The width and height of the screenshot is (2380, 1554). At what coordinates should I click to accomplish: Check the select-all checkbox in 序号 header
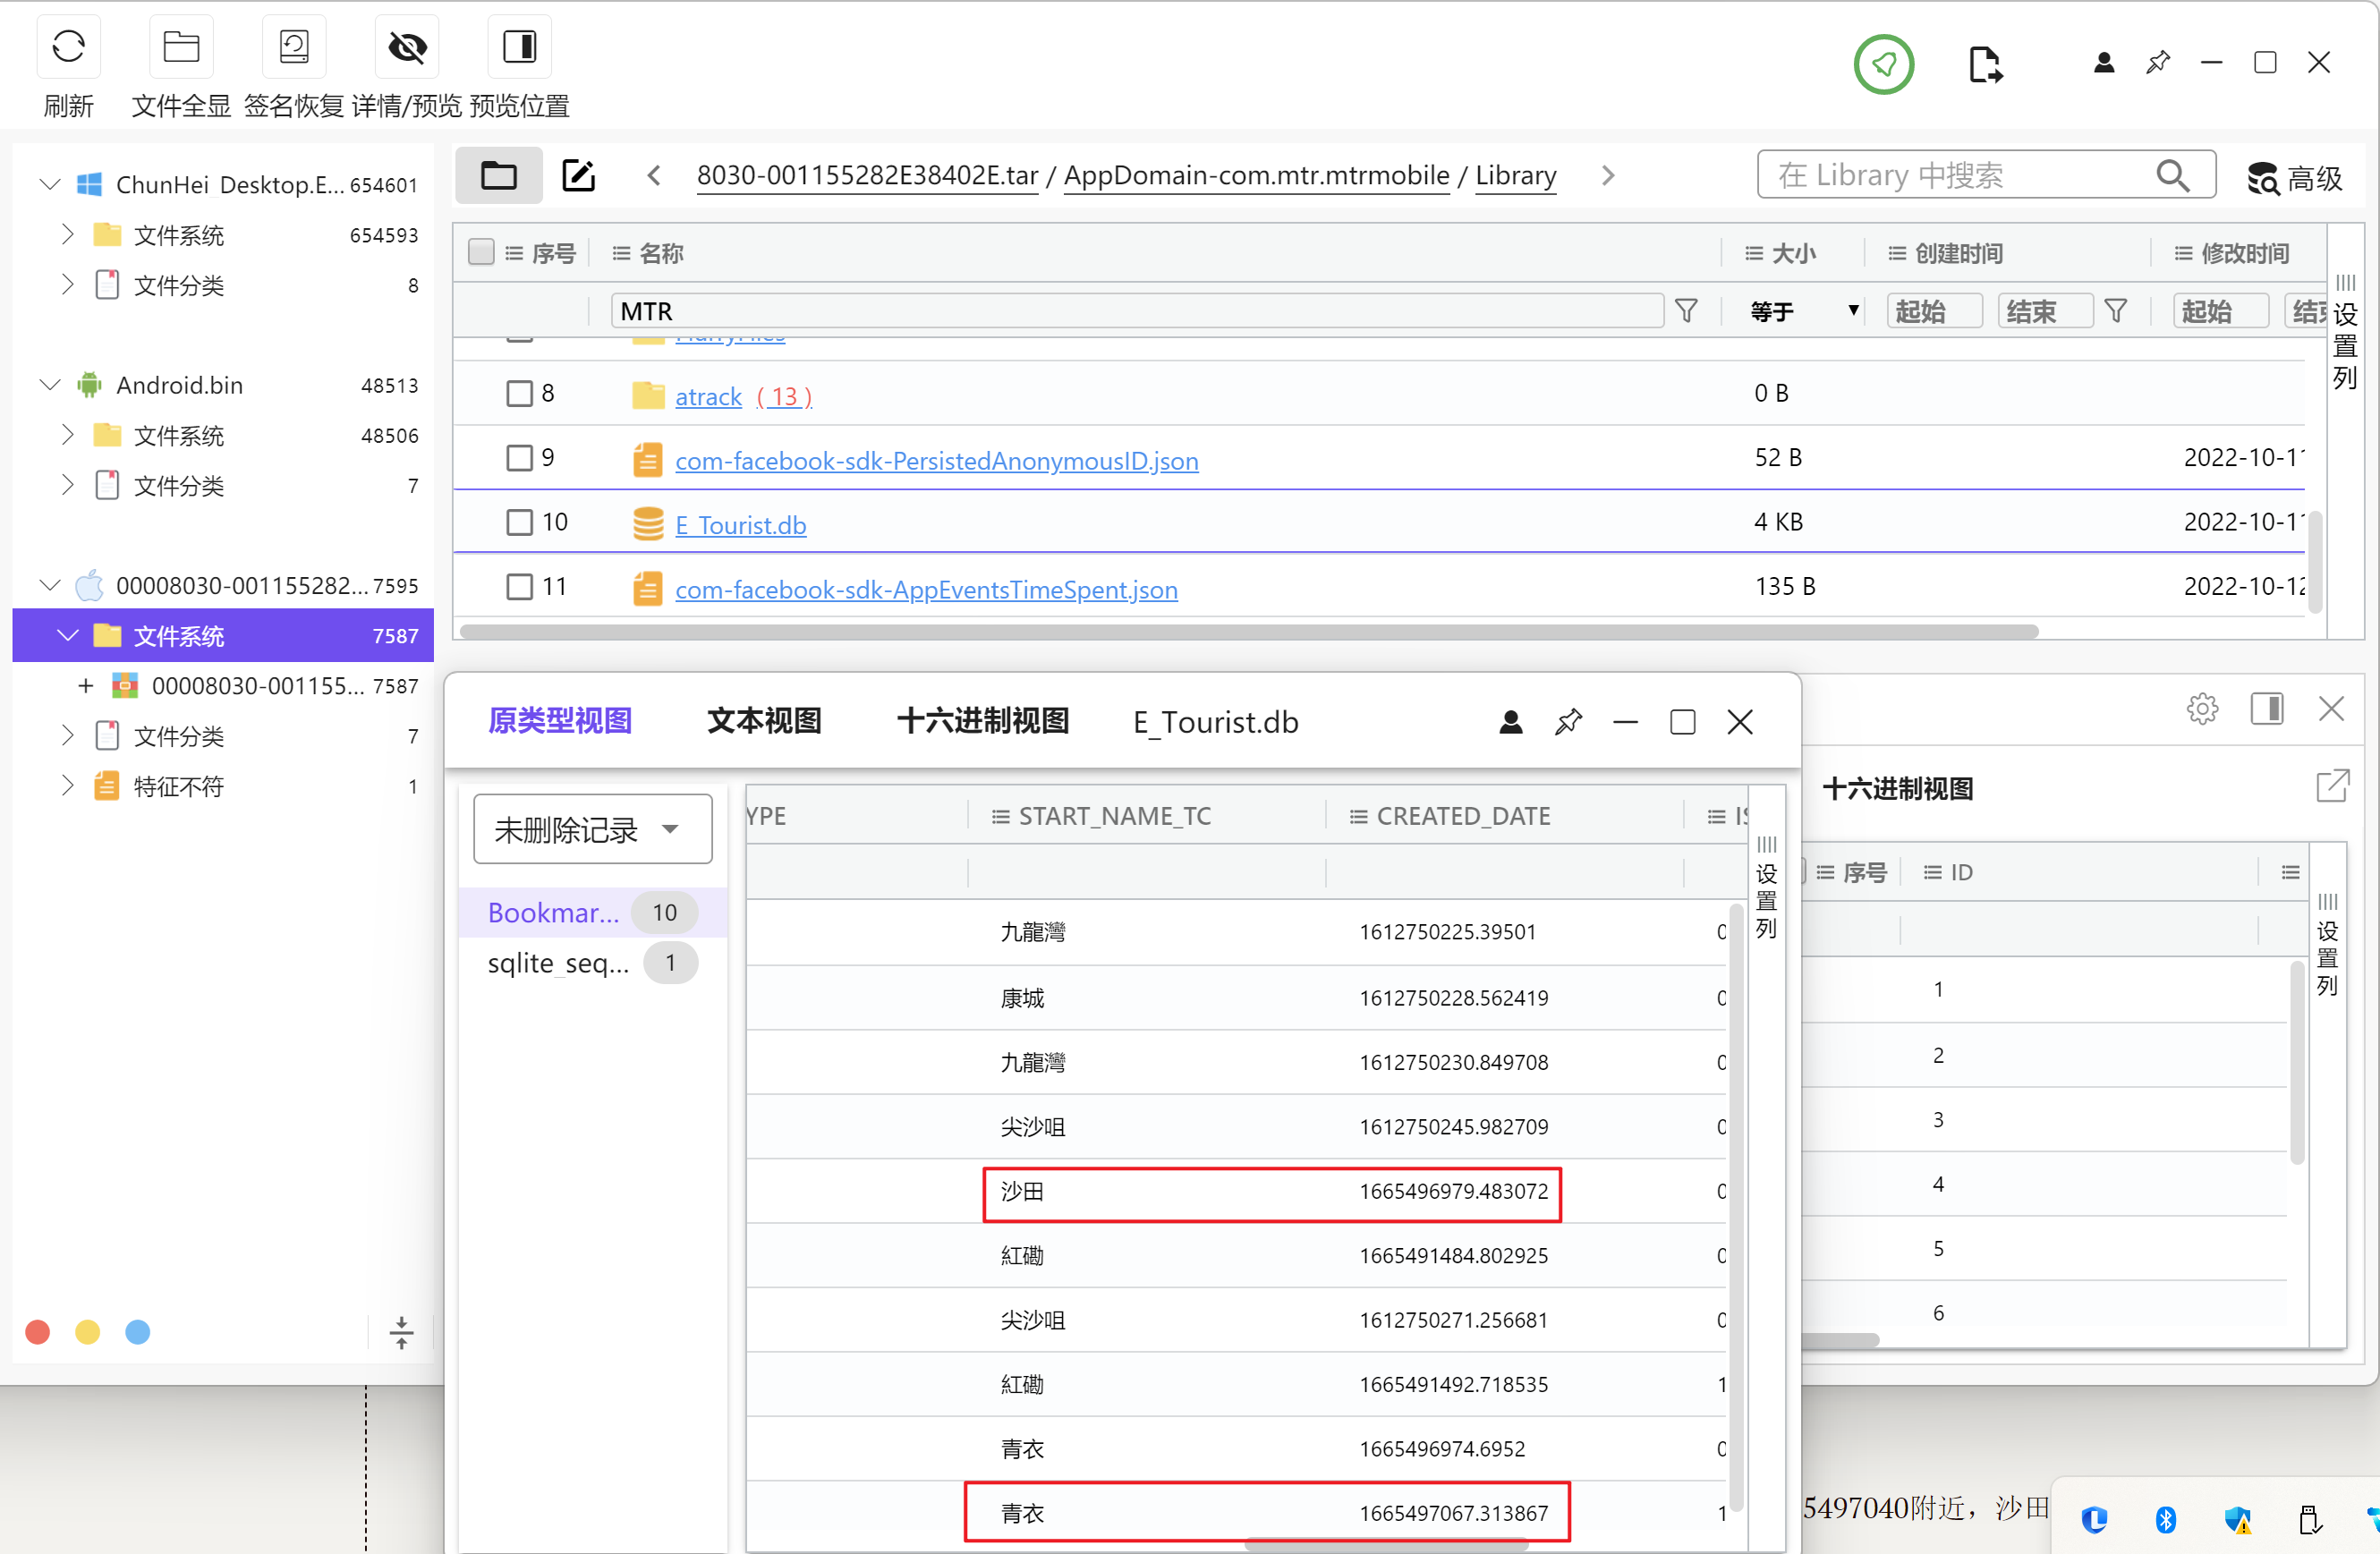point(481,252)
